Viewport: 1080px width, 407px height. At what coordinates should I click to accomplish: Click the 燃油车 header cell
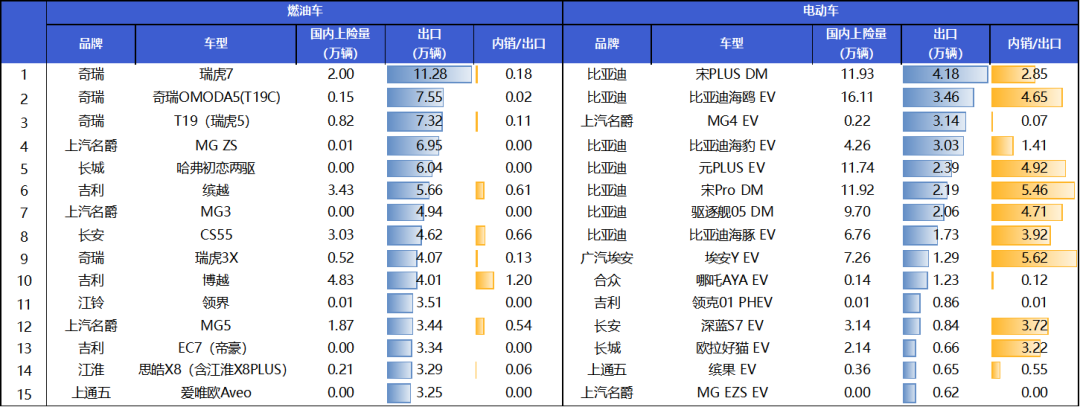[304, 12]
